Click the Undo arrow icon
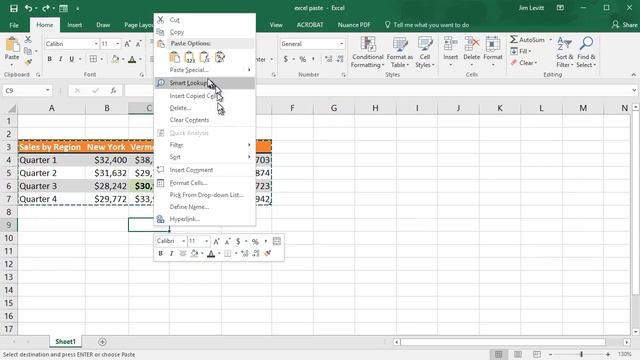The height and width of the screenshot is (360, 640). (x=28, y=8)
